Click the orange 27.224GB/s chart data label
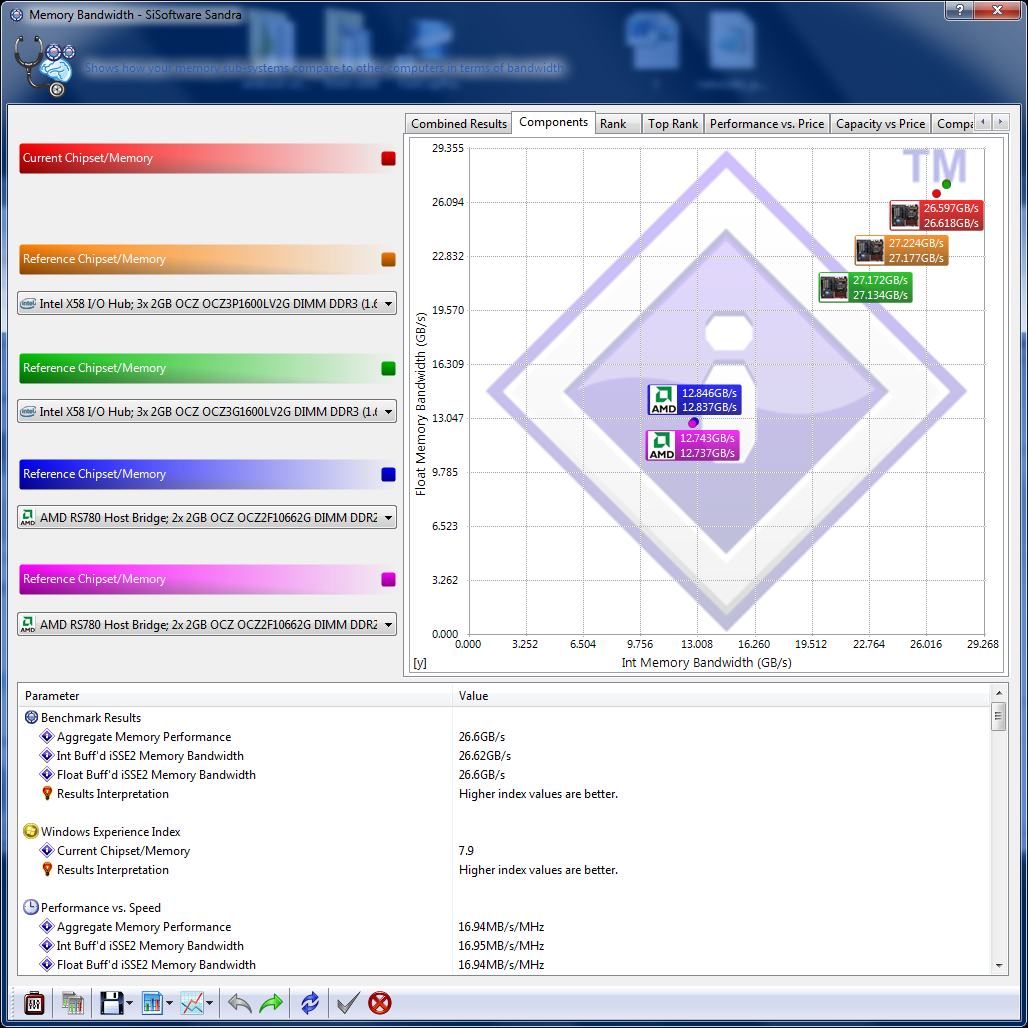Viewport: 1028px width, 1028px height. click(901, 250)
